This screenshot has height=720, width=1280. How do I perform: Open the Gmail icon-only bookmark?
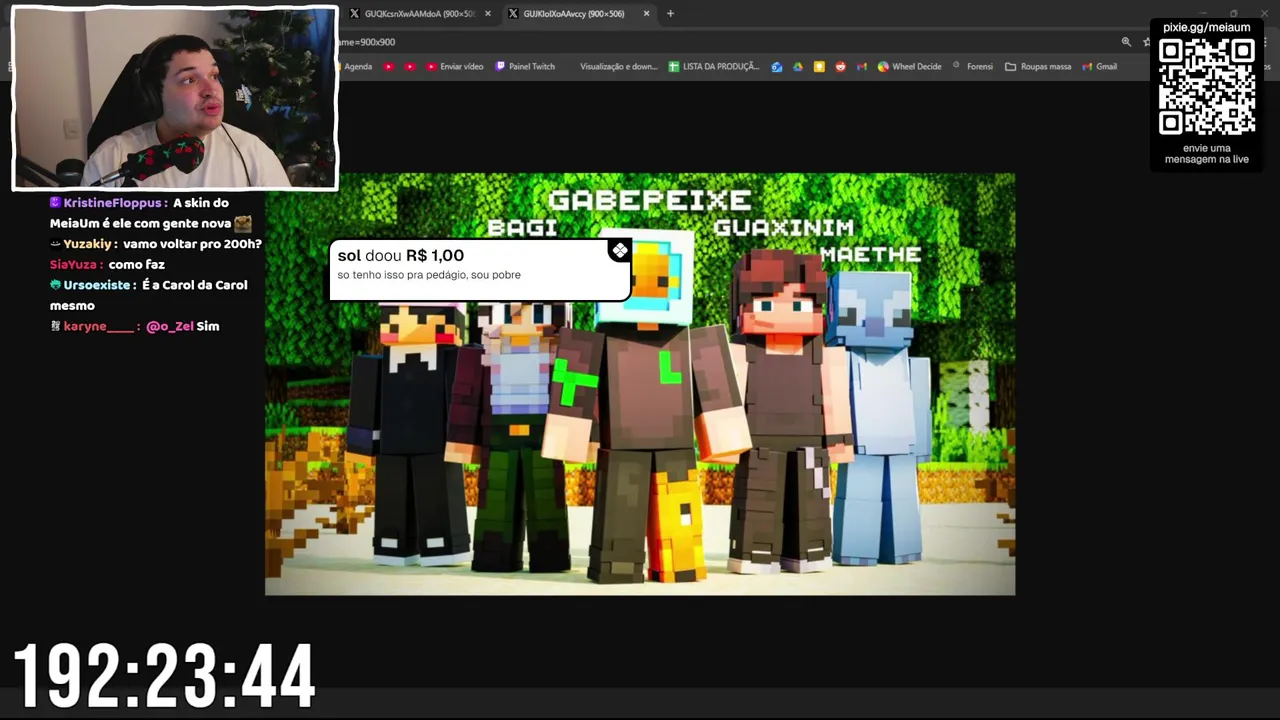click(x=862, y=67)
